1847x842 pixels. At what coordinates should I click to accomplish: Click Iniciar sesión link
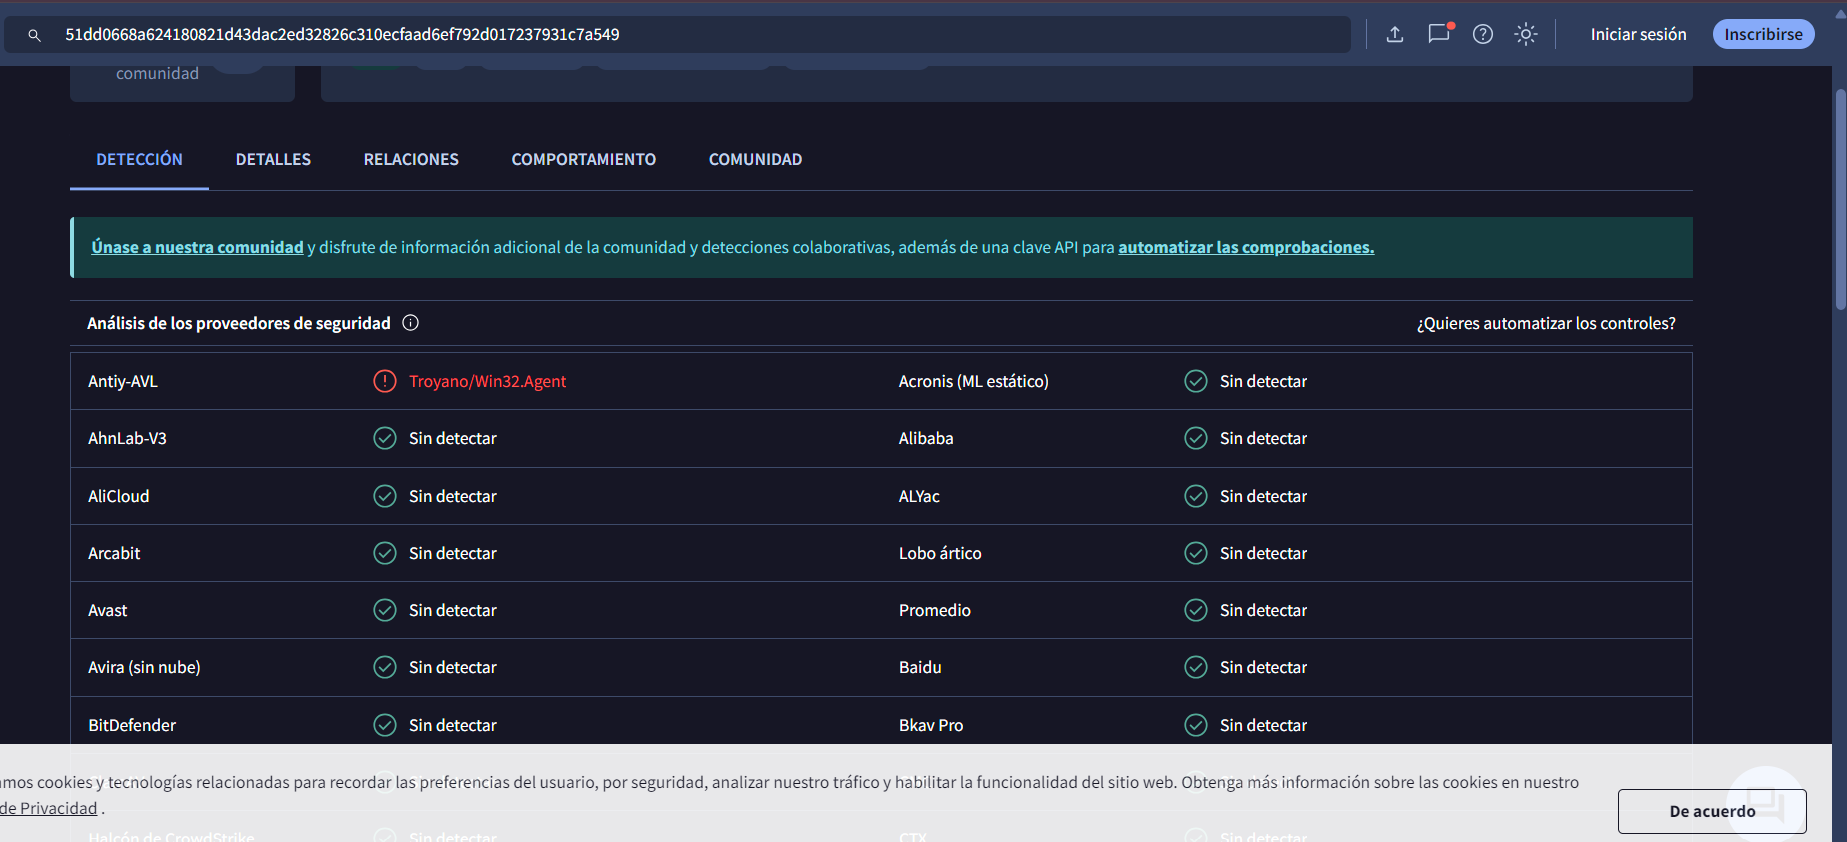pyautogui.click(x=1638, y=34)
